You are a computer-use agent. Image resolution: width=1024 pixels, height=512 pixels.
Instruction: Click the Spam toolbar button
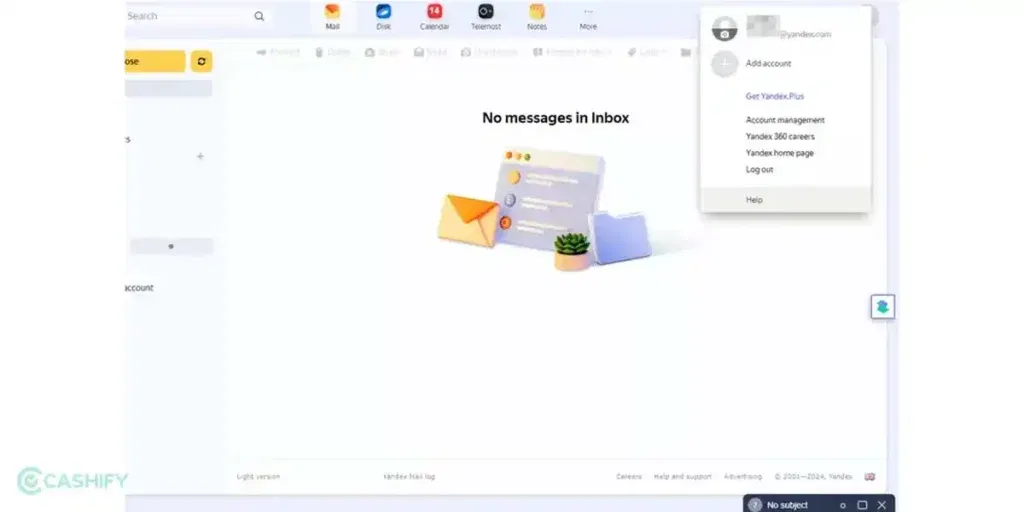(381, 52)
